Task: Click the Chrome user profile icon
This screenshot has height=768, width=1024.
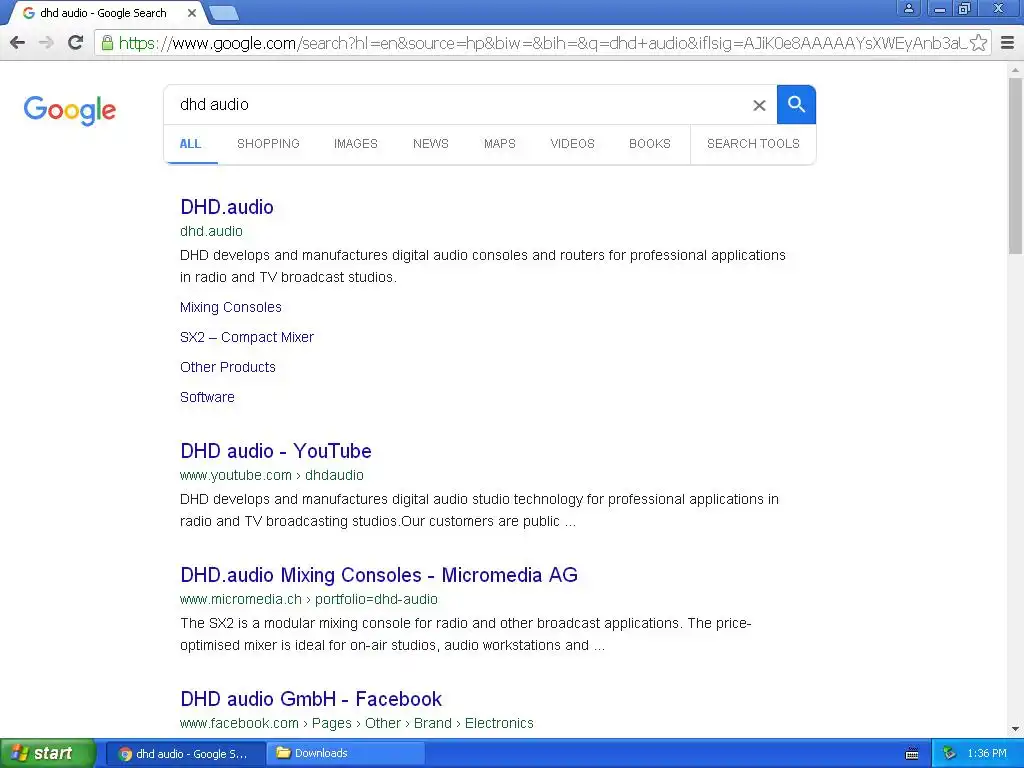Action: pos(909,8)
